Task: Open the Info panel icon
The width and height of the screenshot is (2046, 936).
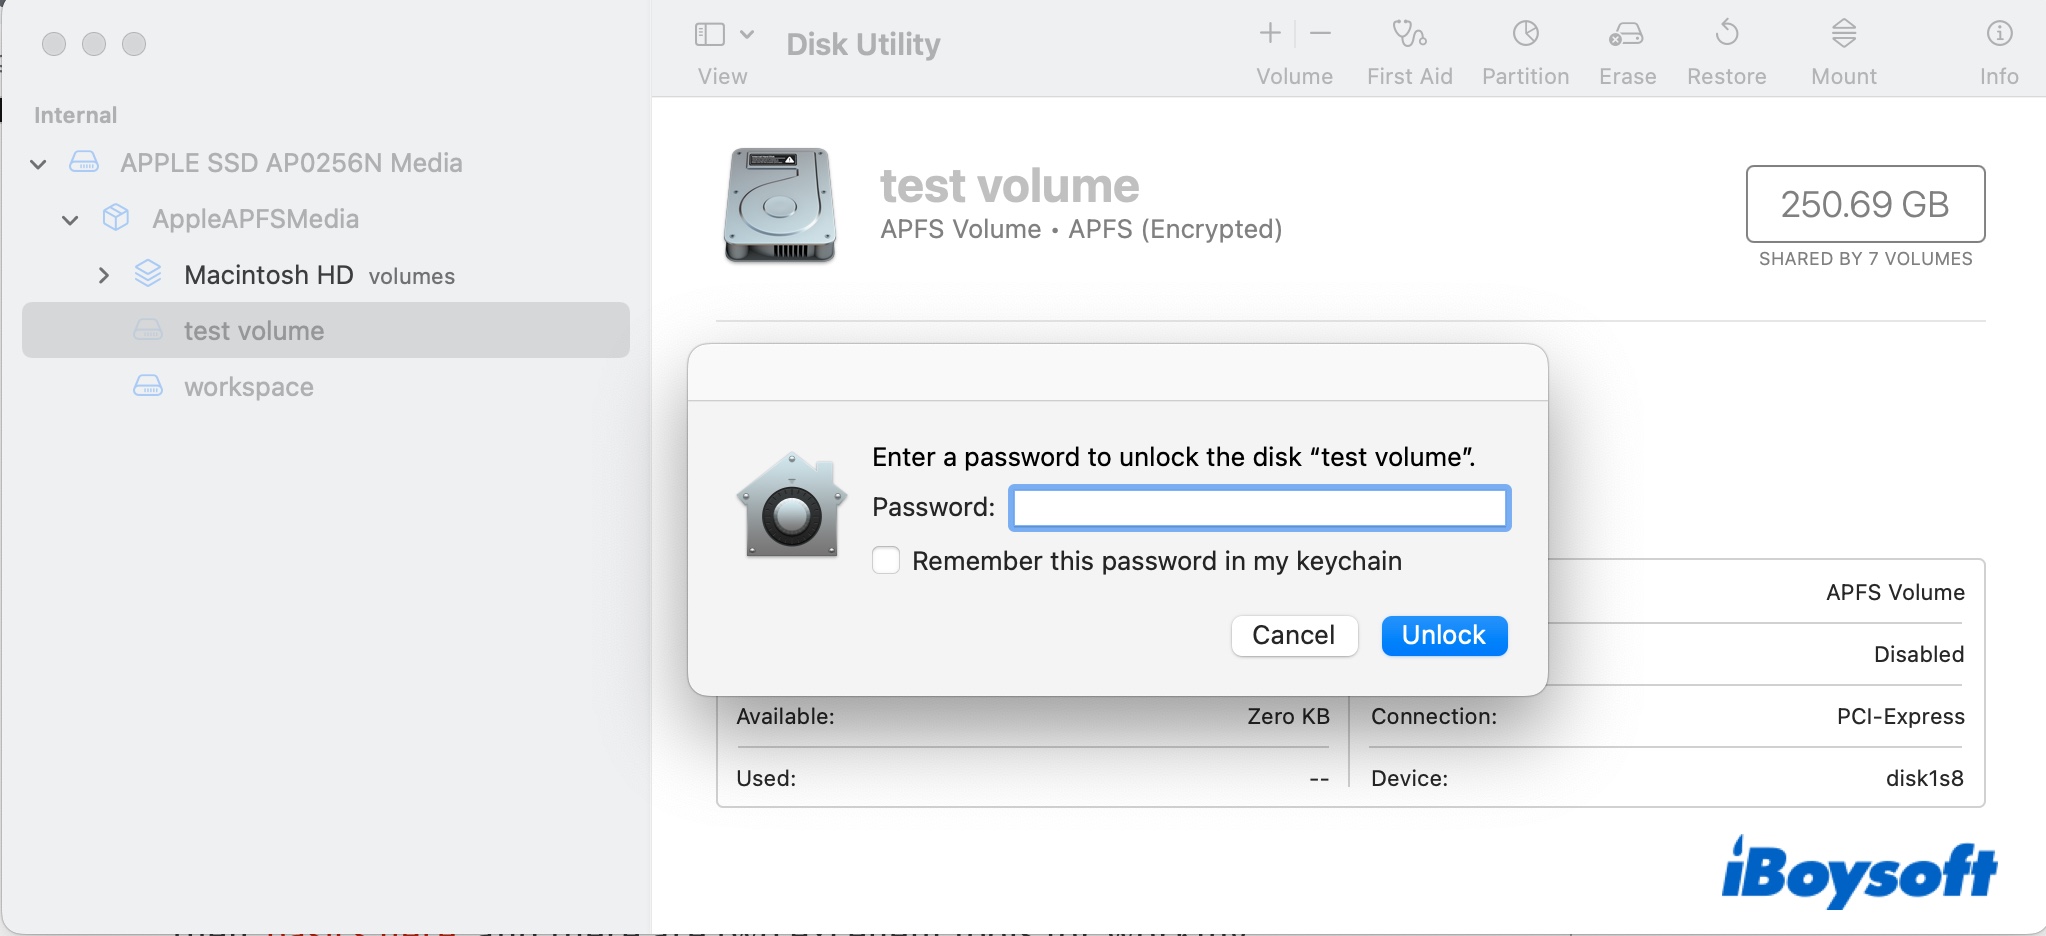Action: click(1998, 35)
